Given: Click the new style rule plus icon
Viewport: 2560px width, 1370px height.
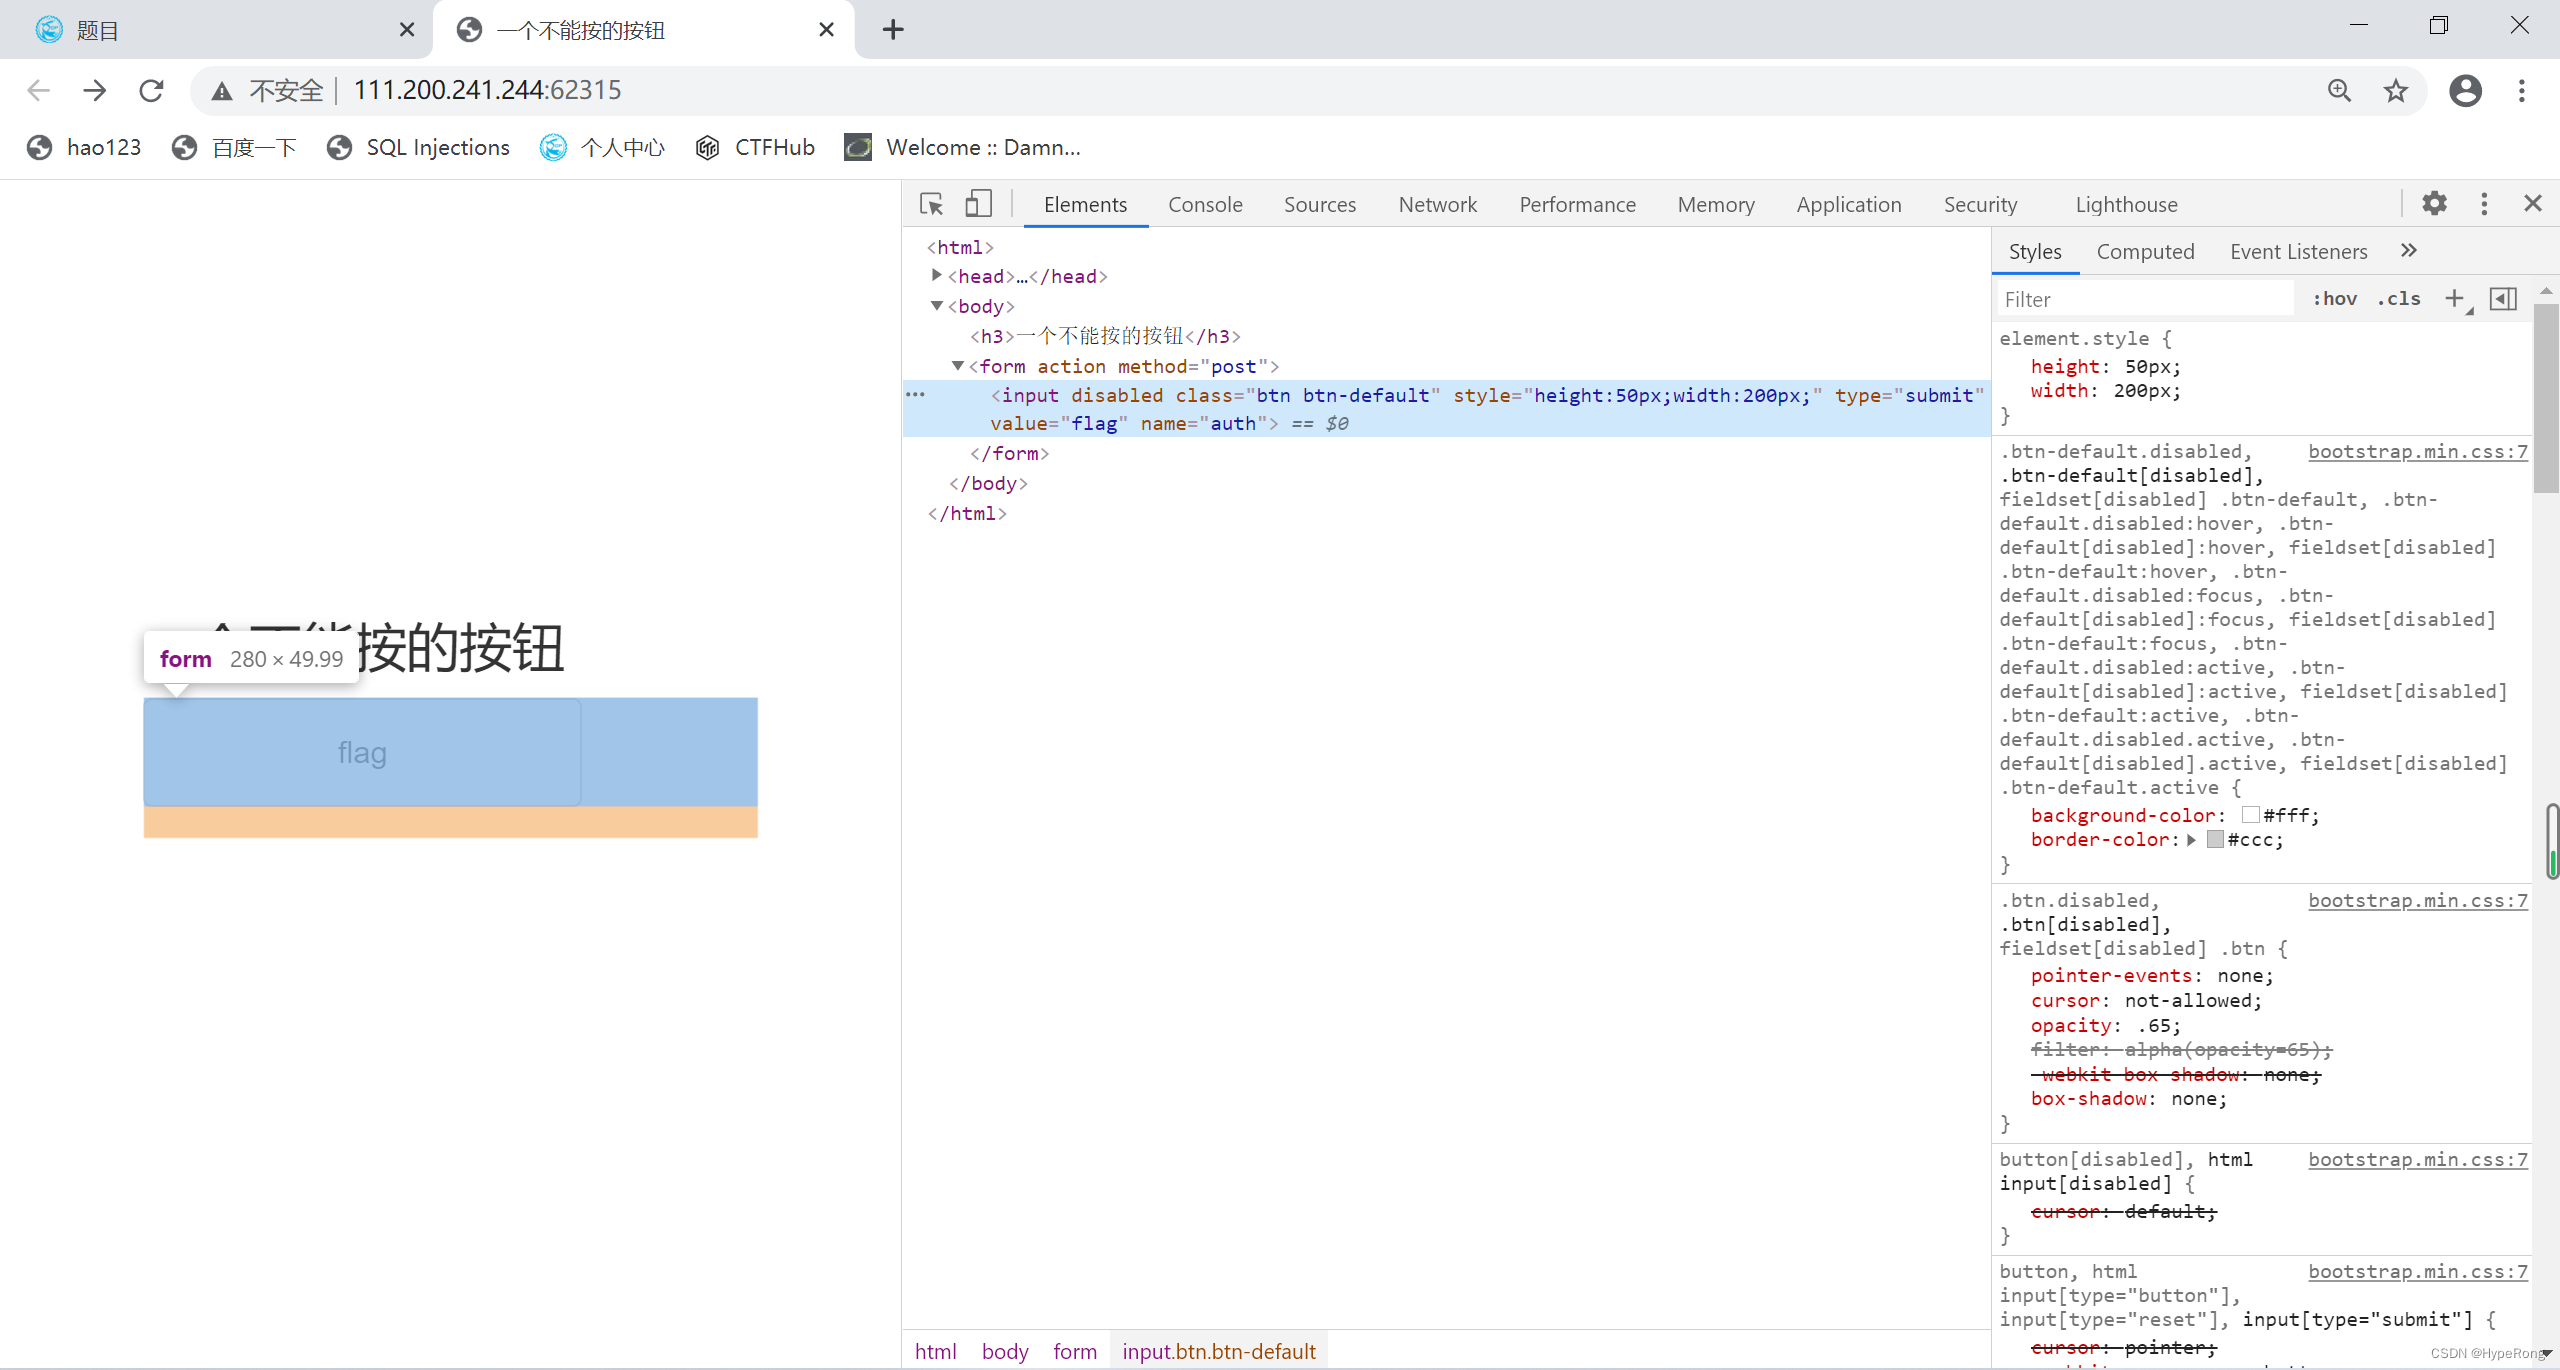Looking at the screenshot, I should click(2454, 299).
